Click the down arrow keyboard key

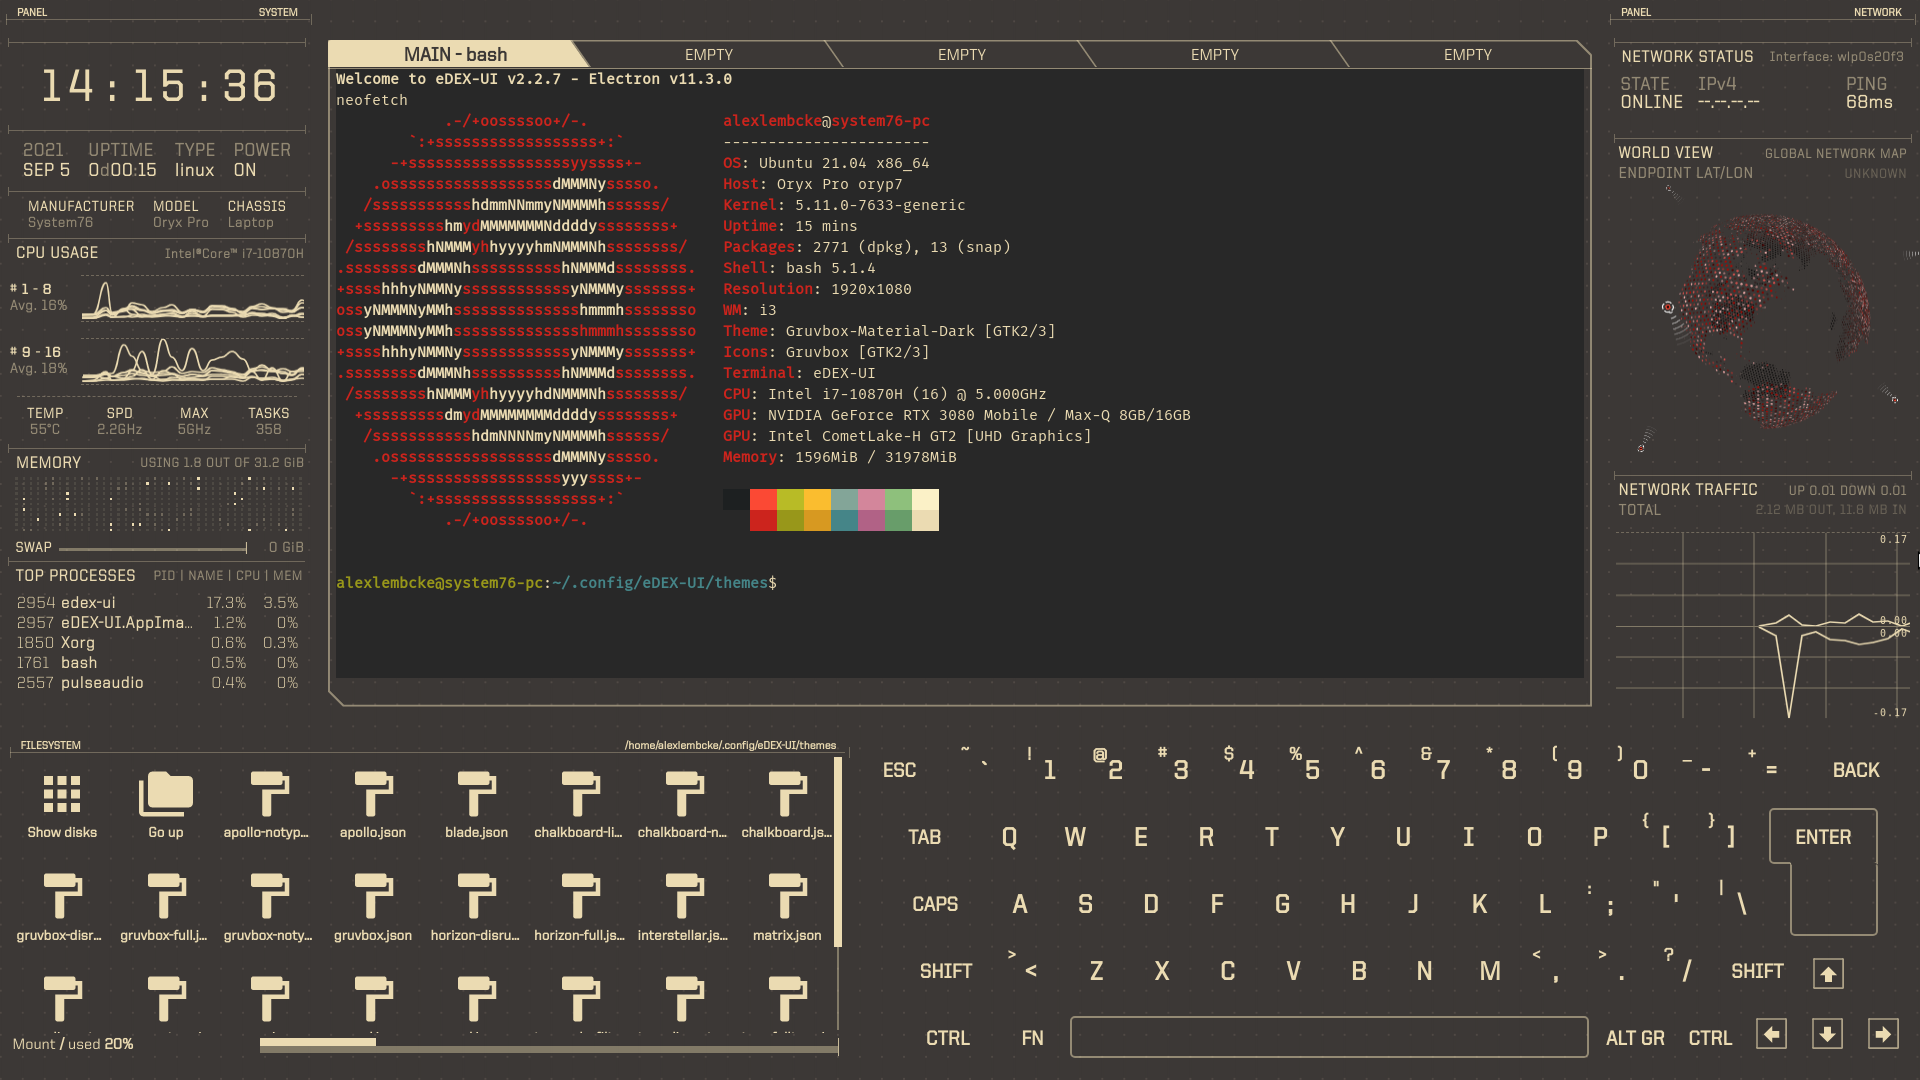click(1827, 1034)
